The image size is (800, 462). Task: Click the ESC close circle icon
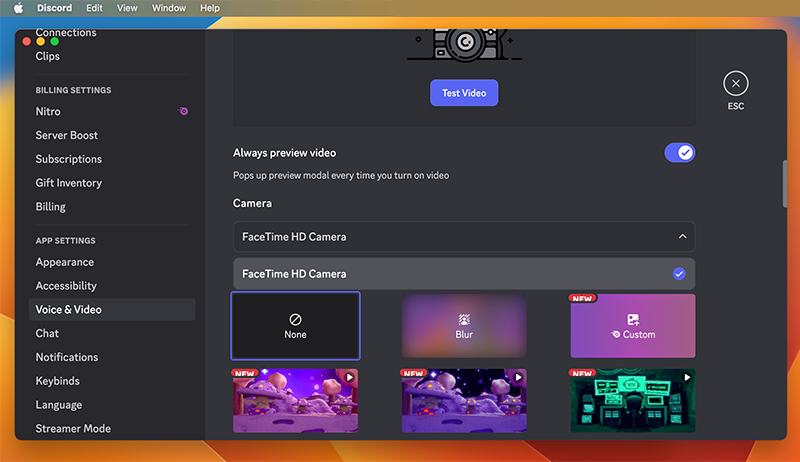click(735, 84)
